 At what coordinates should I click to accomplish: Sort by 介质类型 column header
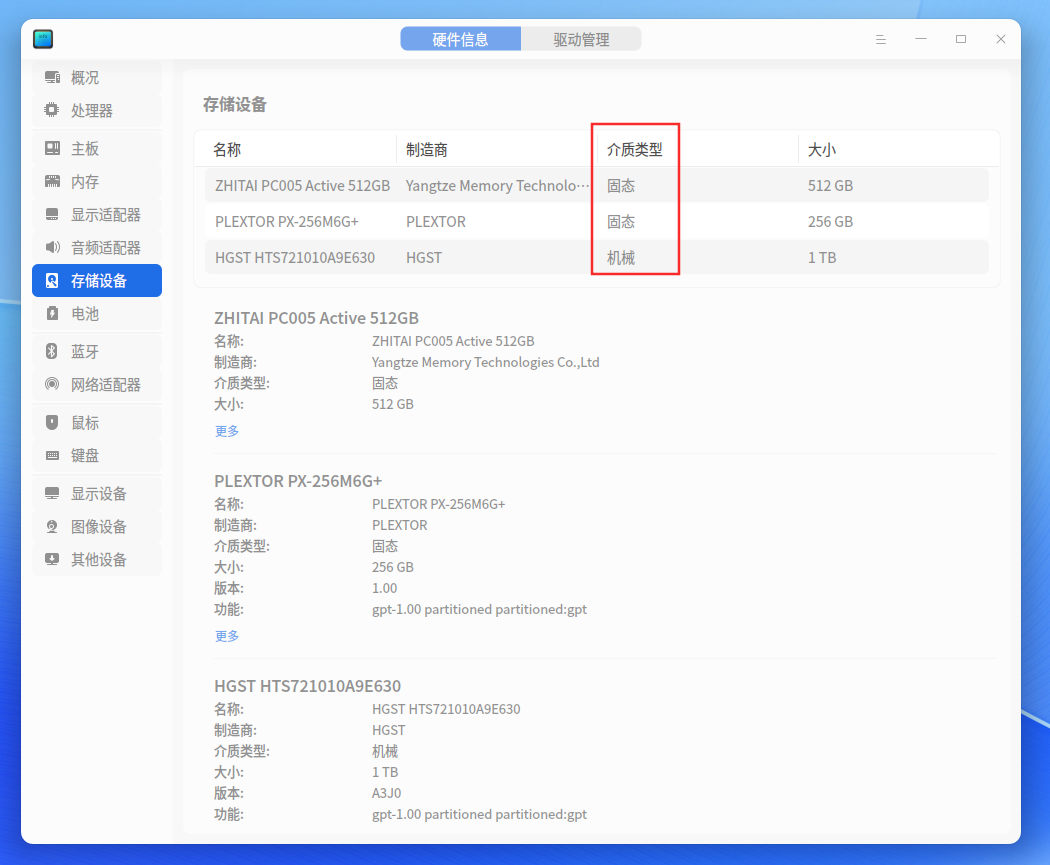point(635,149)
